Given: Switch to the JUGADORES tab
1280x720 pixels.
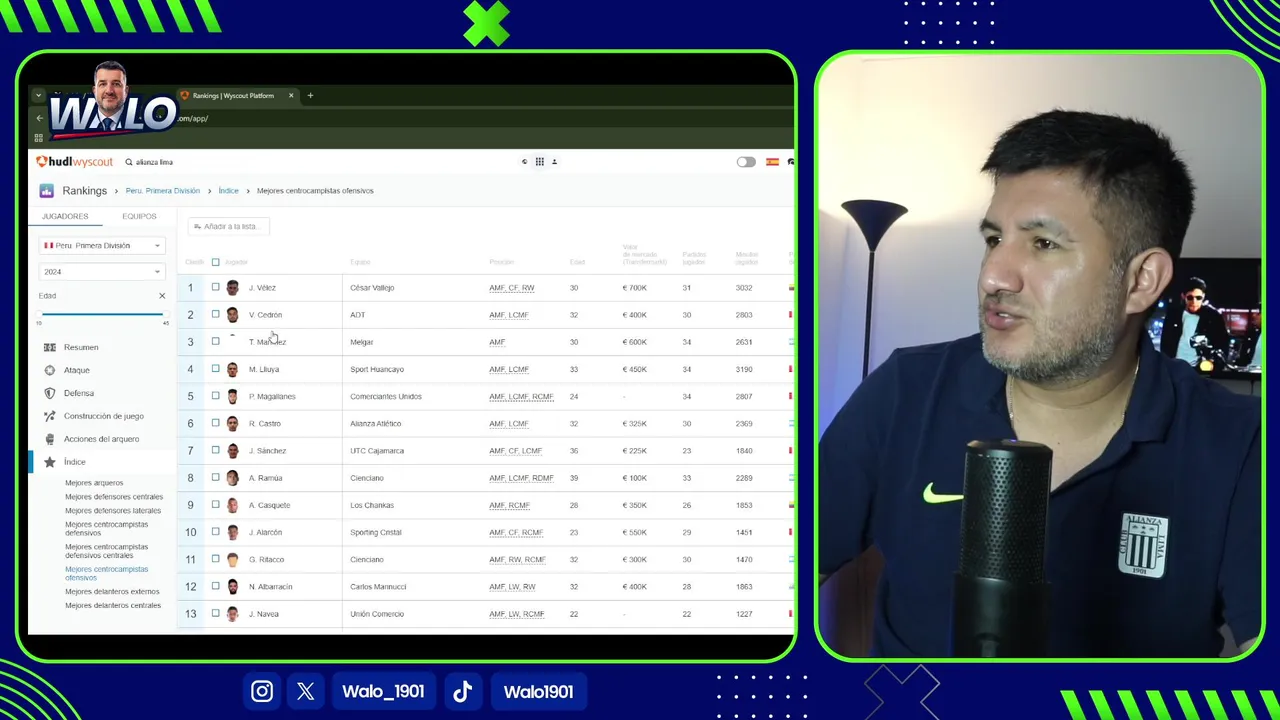Looking at the screenshot, I should (x=65, y=216).
